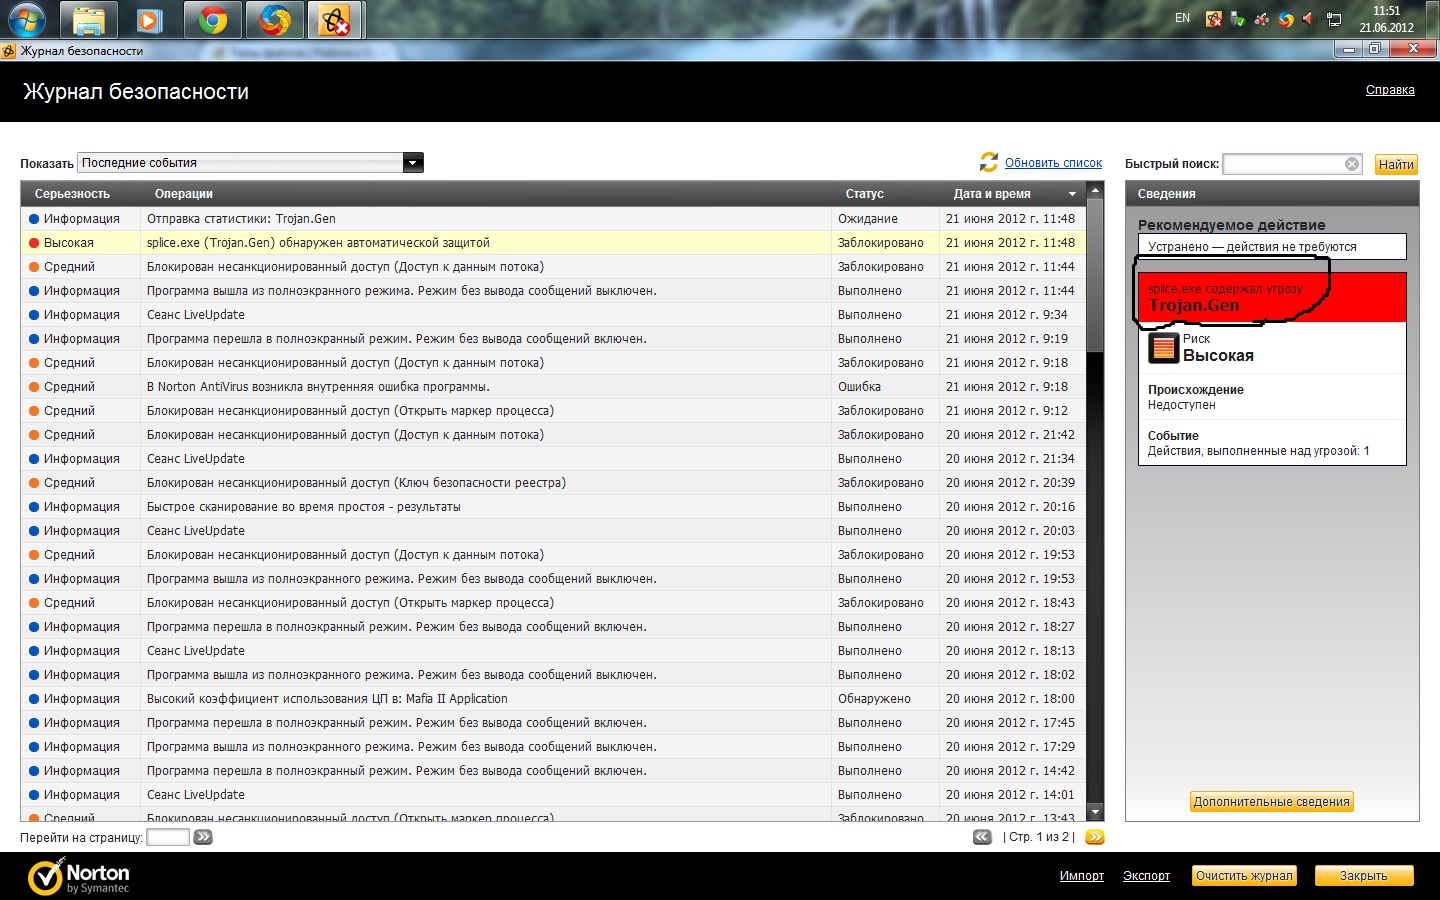Click the orange Риск Высокая risk icon
Image resolution: width=1440 pixels, height=900 pixels.
[1163, 348]
